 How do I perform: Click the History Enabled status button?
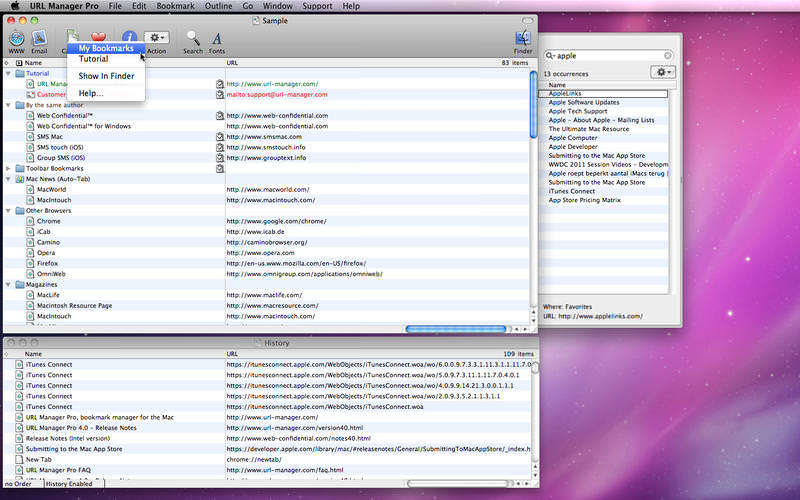[69, 484]
